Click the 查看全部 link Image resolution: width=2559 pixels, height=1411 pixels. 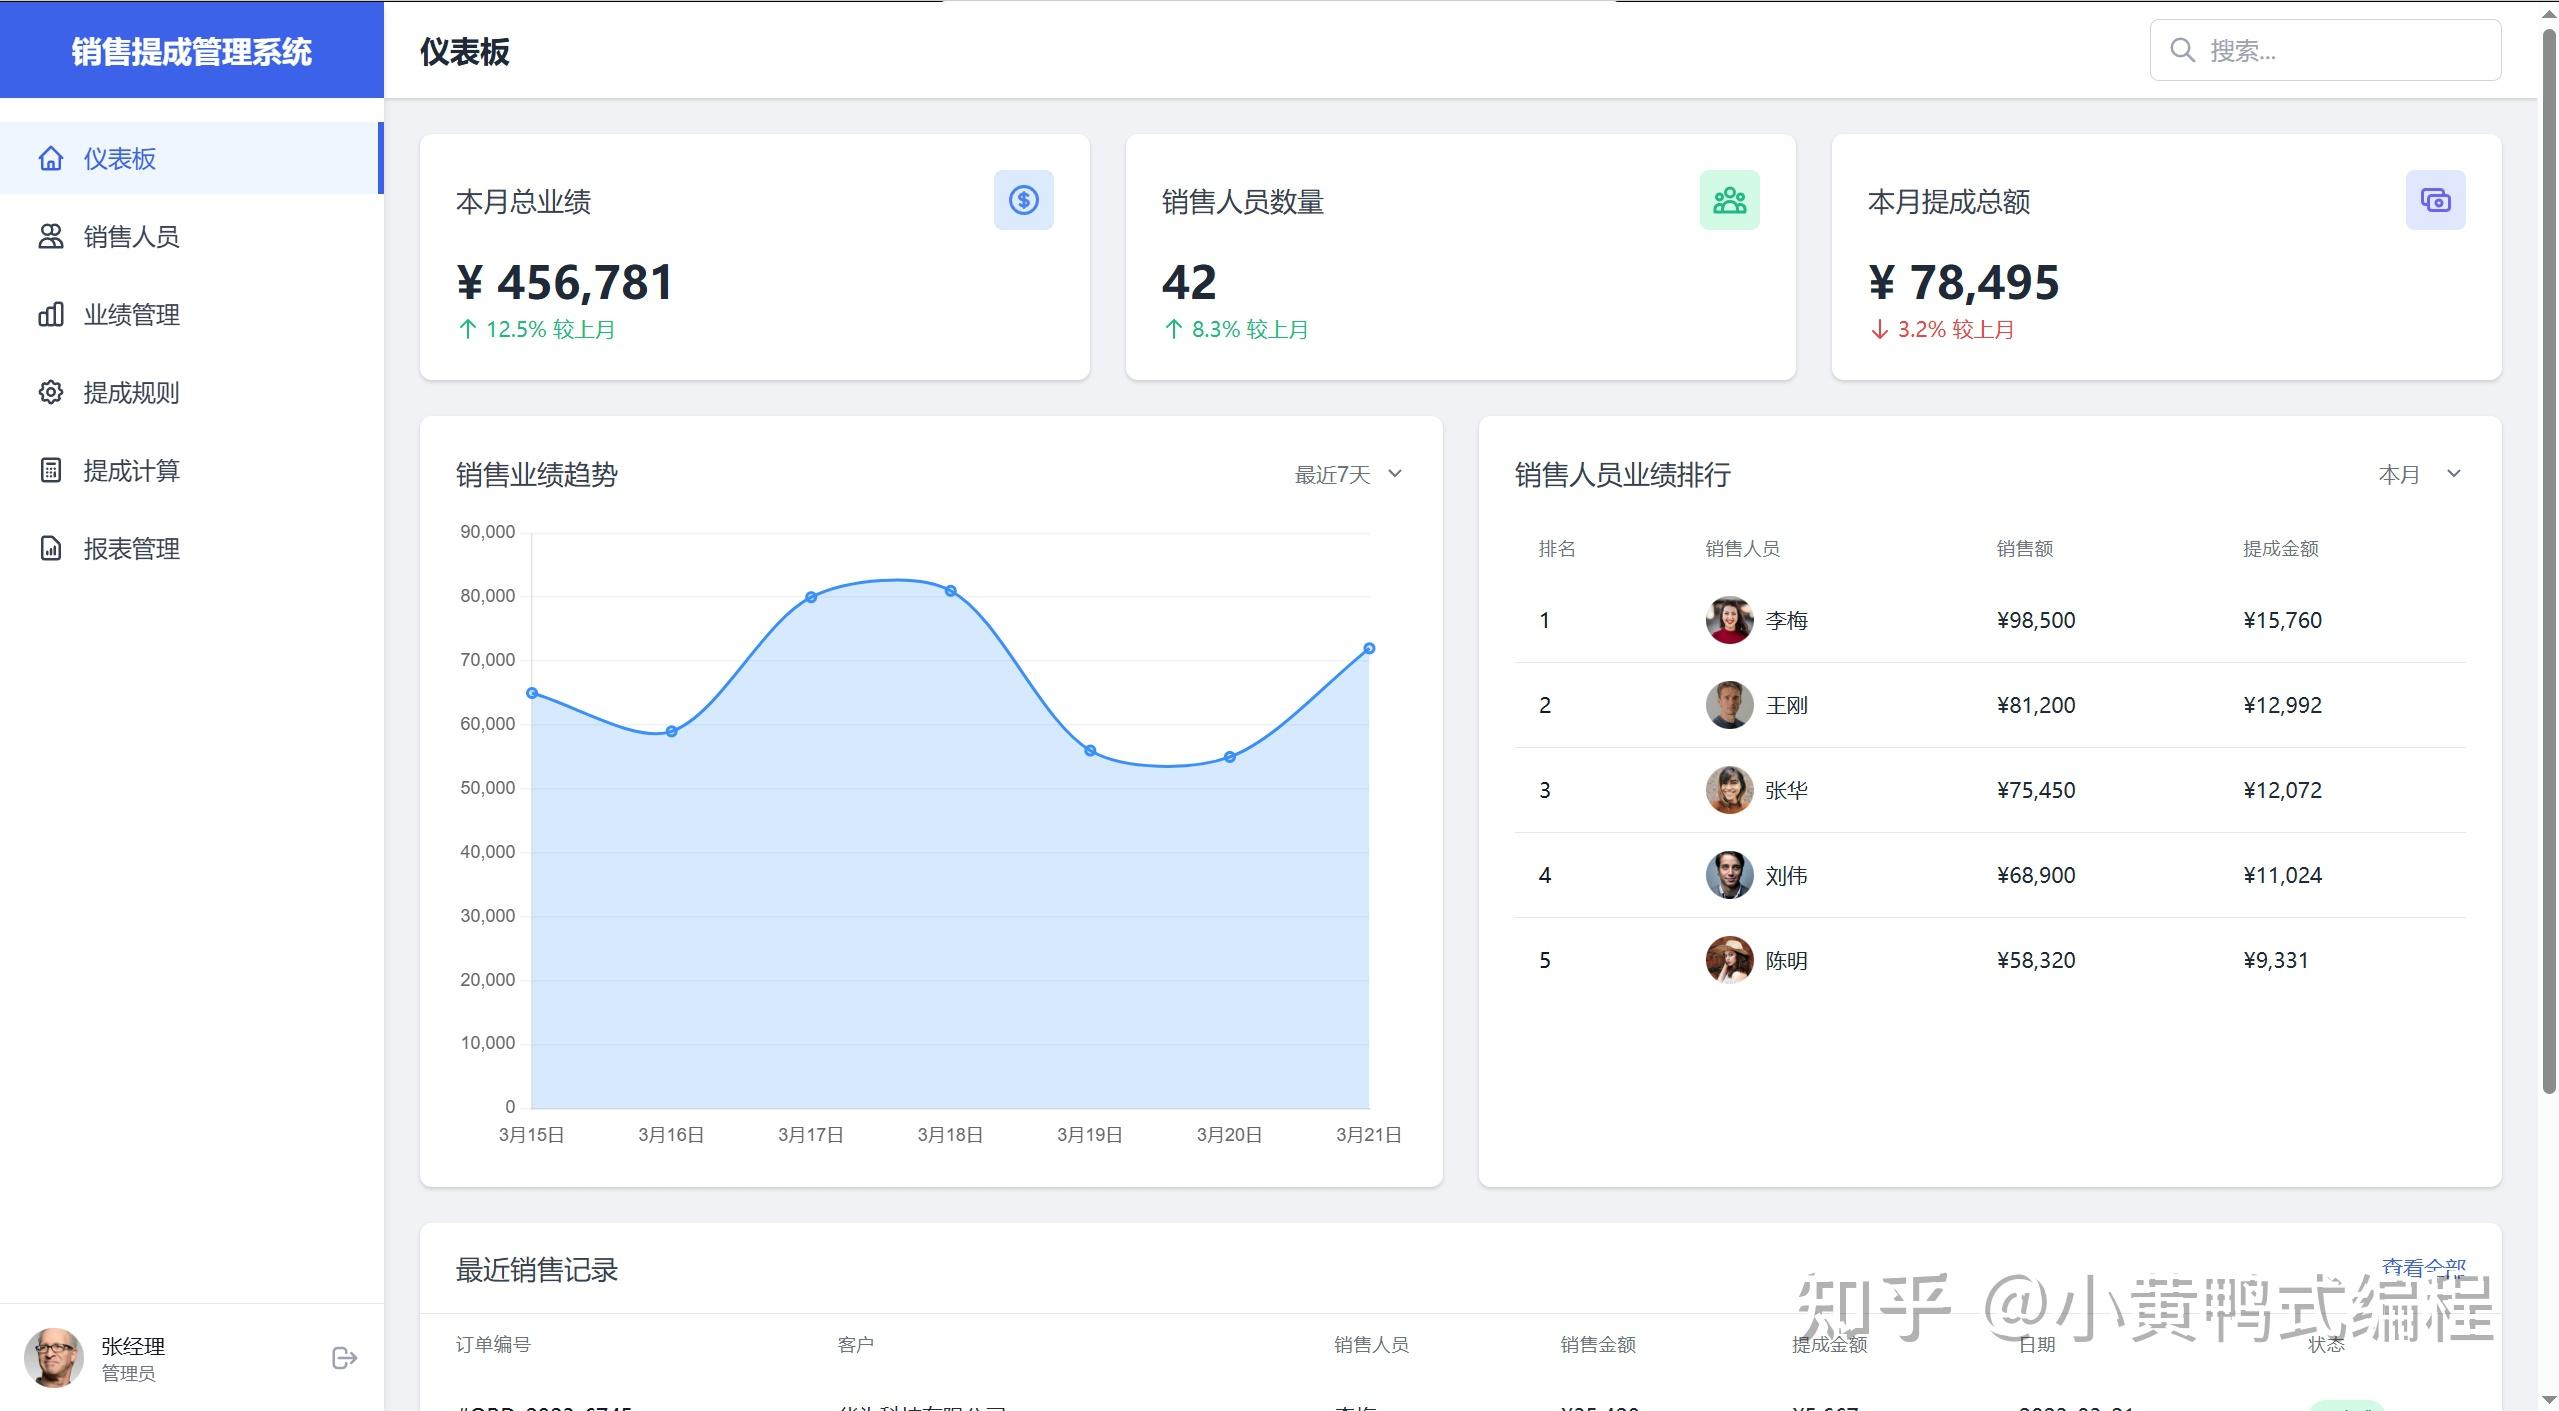[x=2423, y=1266]
